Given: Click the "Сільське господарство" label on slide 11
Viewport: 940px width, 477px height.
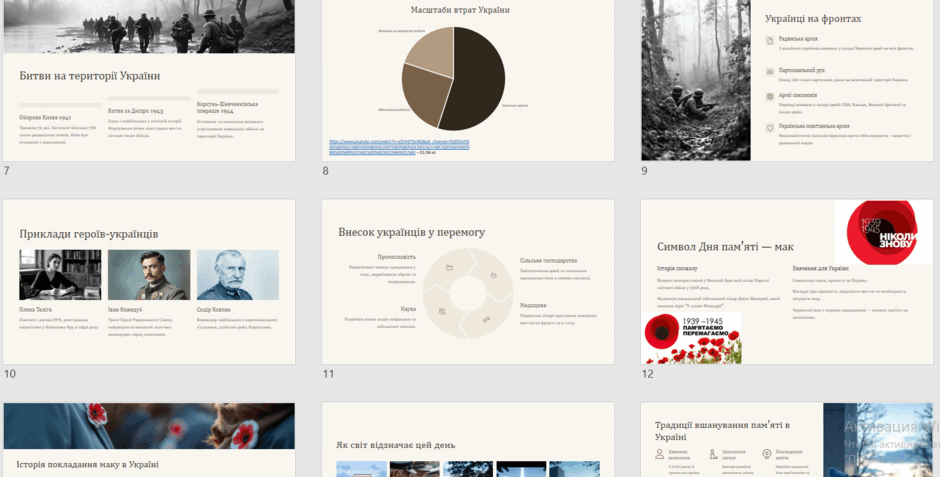Looking at the screenshot, I should tap(549, 261).
